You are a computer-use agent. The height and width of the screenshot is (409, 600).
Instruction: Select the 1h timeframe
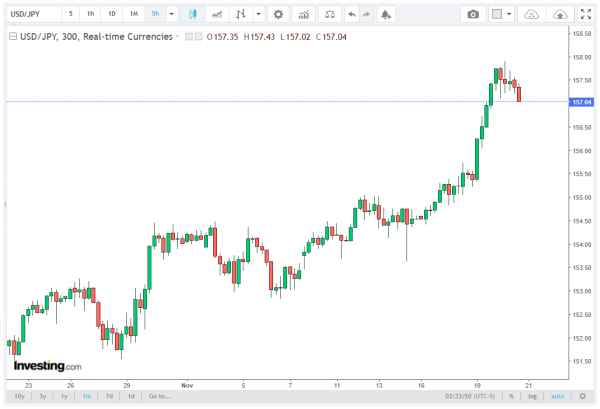(x=91, y=14)
